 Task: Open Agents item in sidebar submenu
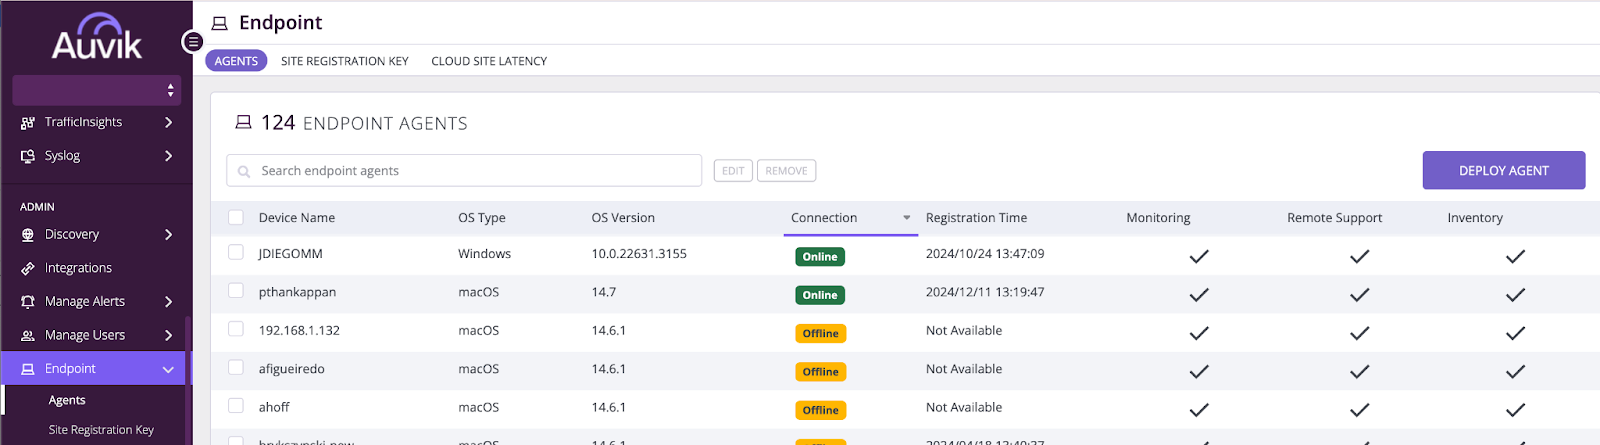click(x=67, y=400)
